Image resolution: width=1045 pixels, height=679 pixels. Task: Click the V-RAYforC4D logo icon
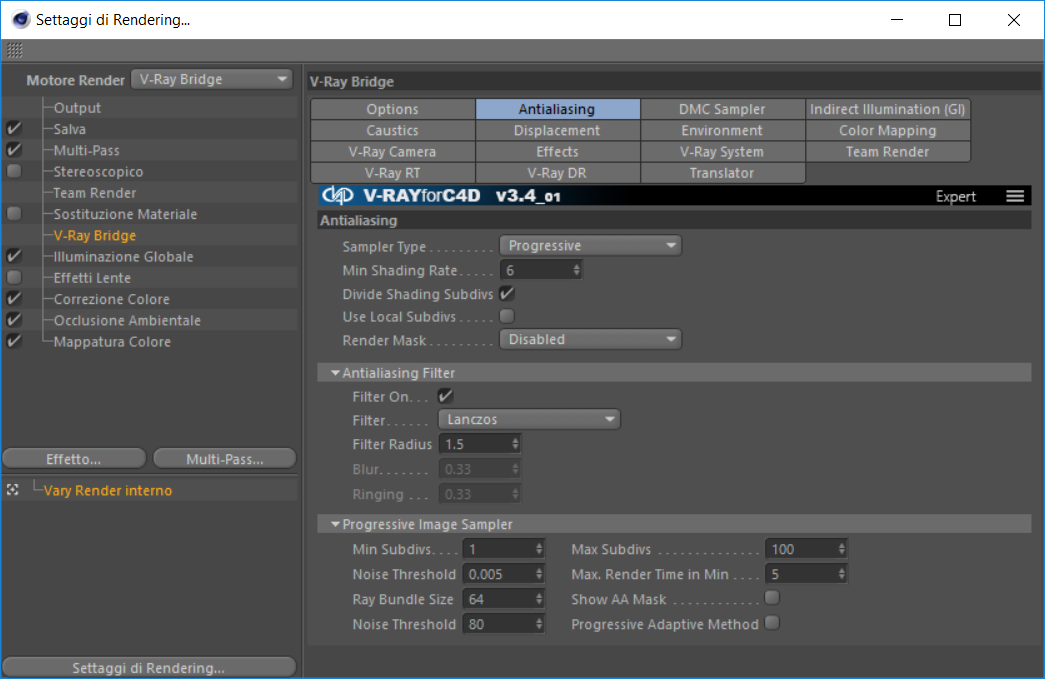(337, 195)
